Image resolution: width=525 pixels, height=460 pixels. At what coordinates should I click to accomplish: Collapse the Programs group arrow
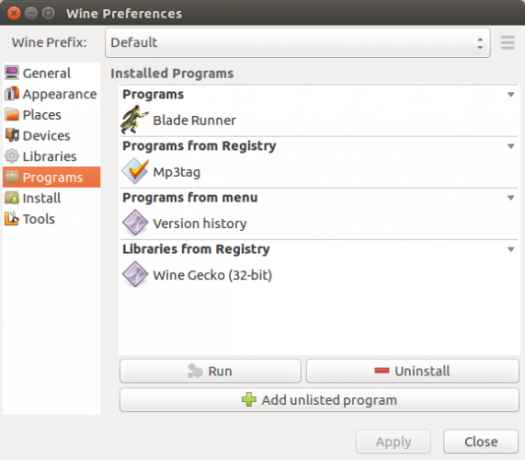point(511,94)
